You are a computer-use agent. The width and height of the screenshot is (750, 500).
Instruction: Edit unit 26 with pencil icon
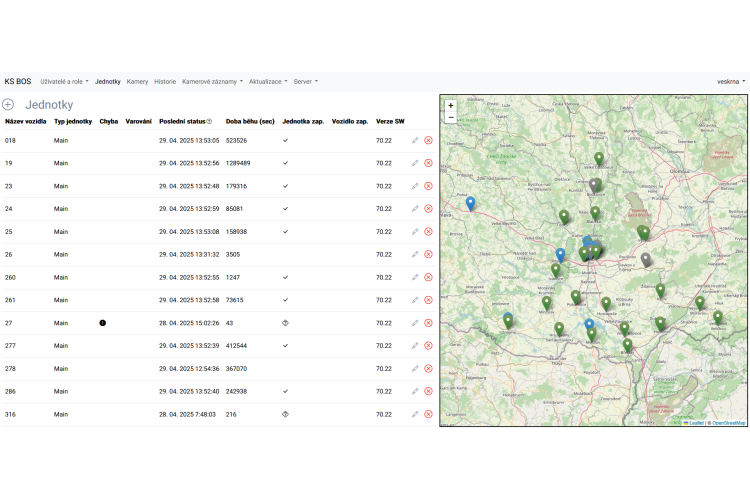coord(415,255)
